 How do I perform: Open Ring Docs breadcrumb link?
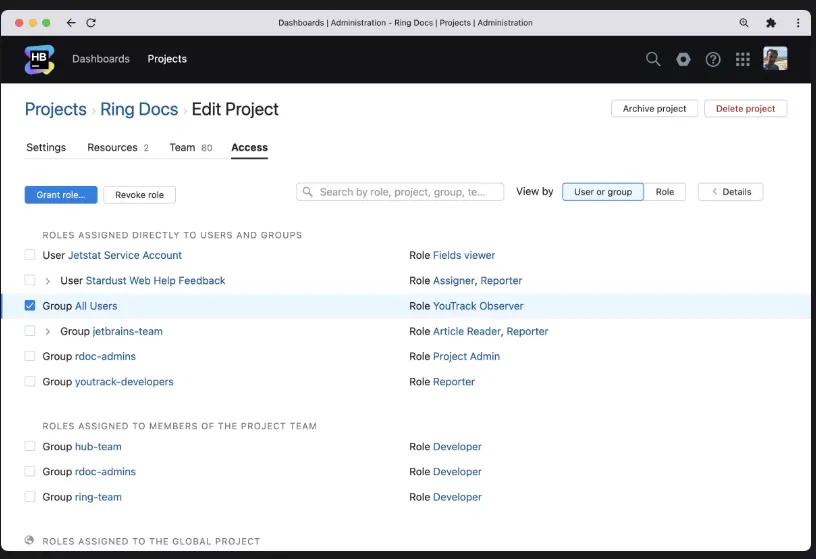[139, 109]
